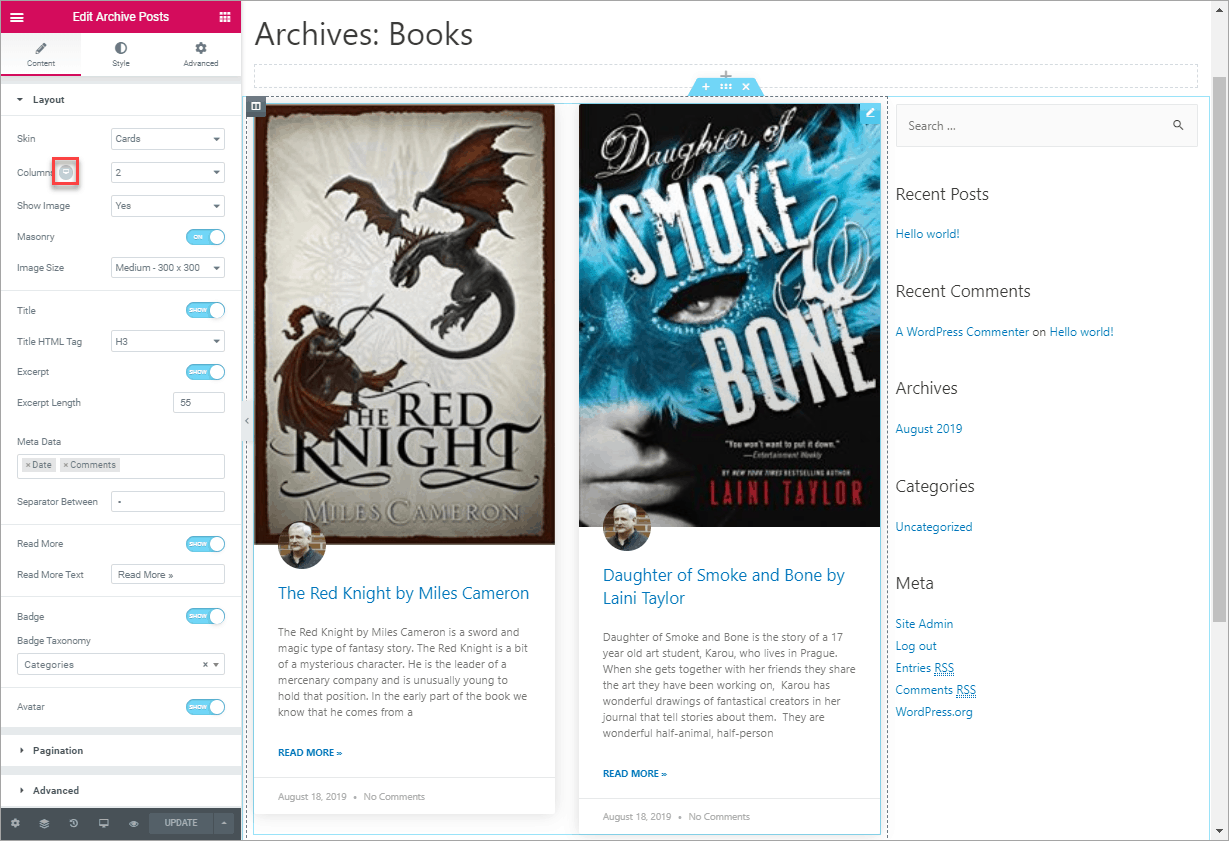This screenshot has width=1229, height=841.
Task: Open the Elementor hamburger menu
Action: coord(17,17)
